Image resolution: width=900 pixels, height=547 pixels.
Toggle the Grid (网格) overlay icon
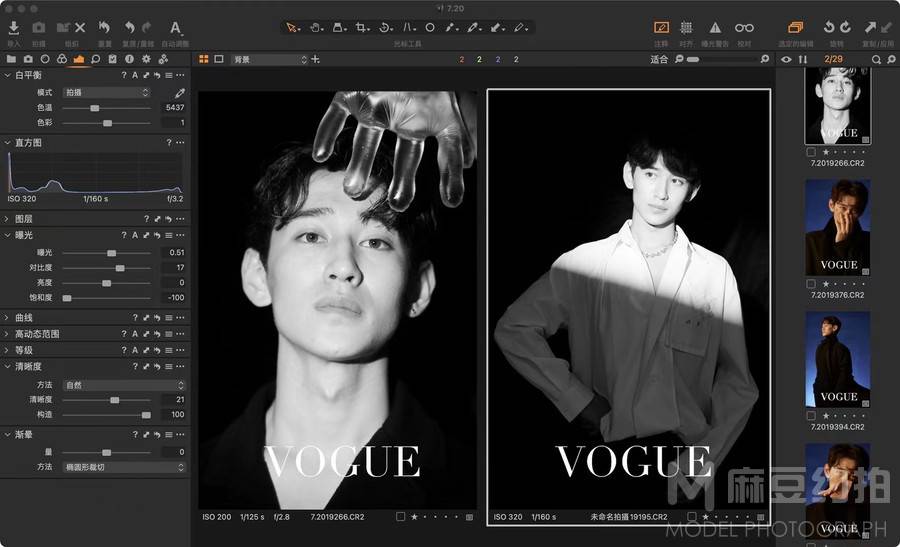pos(686,27)
